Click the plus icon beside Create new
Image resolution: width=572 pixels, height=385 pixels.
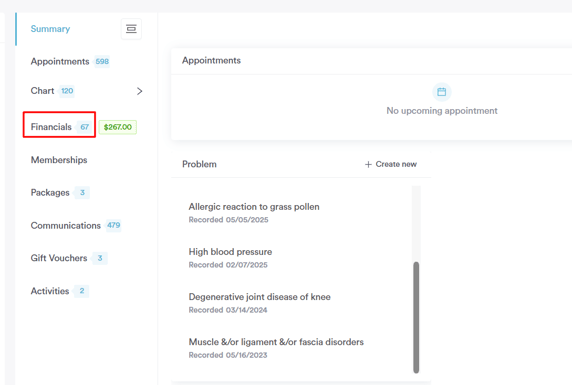[368, 165]
